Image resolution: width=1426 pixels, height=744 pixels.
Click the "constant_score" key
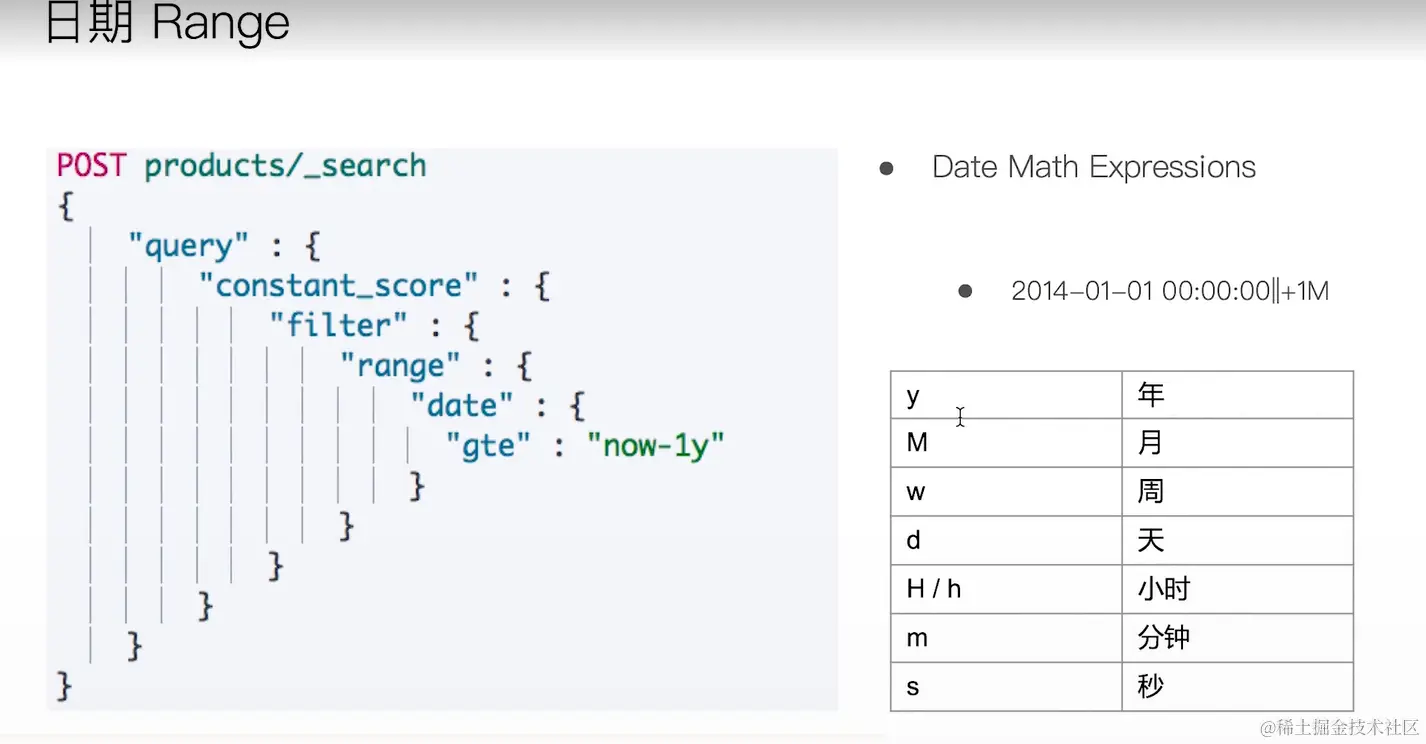click(x=339, y=286)
